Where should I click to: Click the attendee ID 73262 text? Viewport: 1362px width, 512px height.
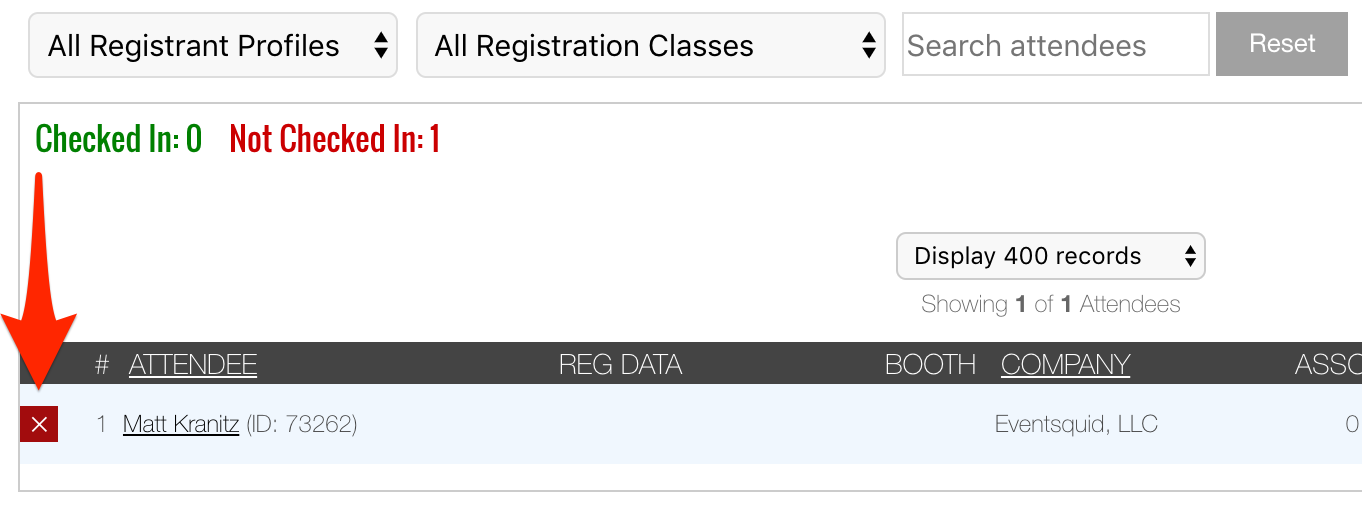point(301,424)
